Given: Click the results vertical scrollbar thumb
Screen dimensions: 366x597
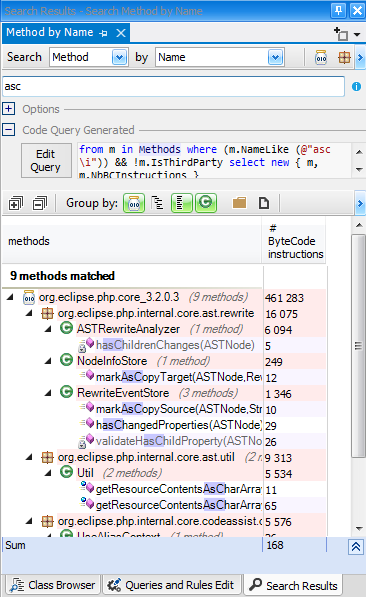Looking at the screenshot, I should tap(358, 345).
